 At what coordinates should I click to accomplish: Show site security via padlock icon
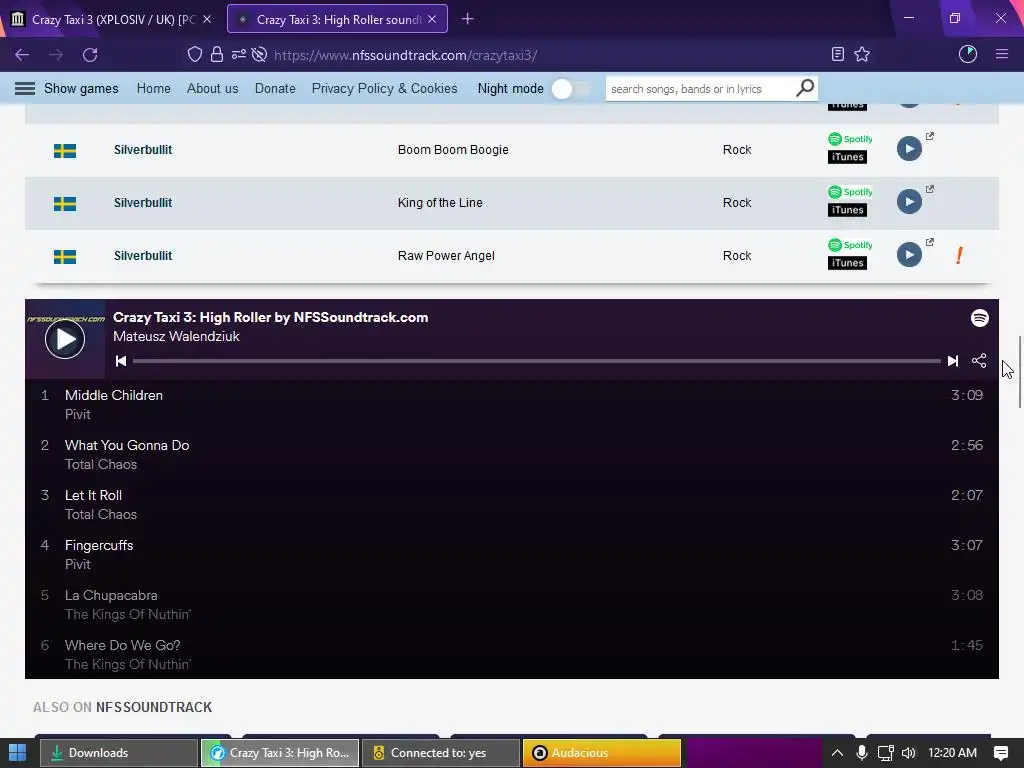tap(217, 55)
